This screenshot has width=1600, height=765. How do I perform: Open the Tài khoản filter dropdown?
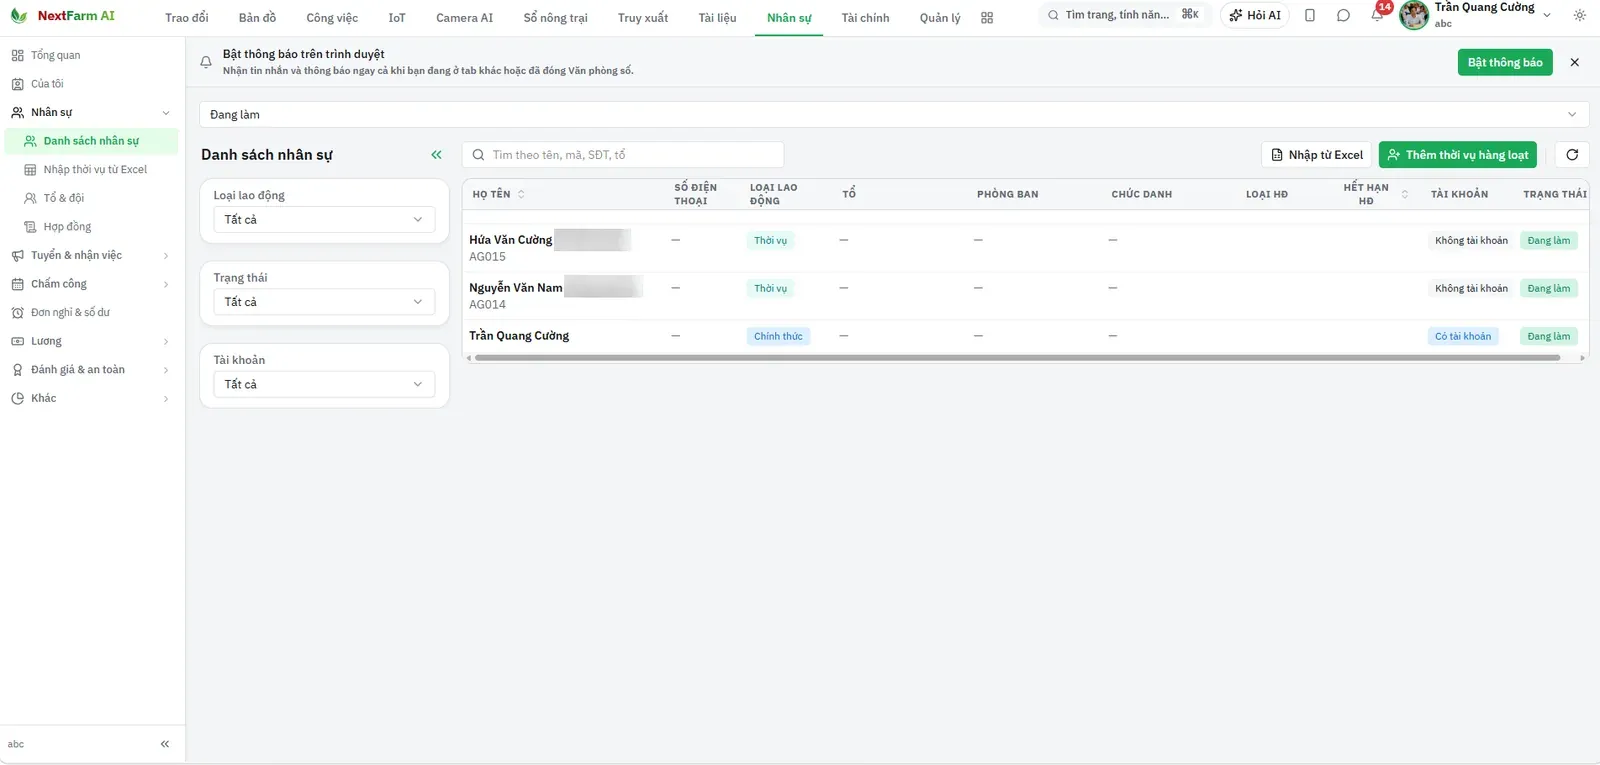tap(324, 384)
